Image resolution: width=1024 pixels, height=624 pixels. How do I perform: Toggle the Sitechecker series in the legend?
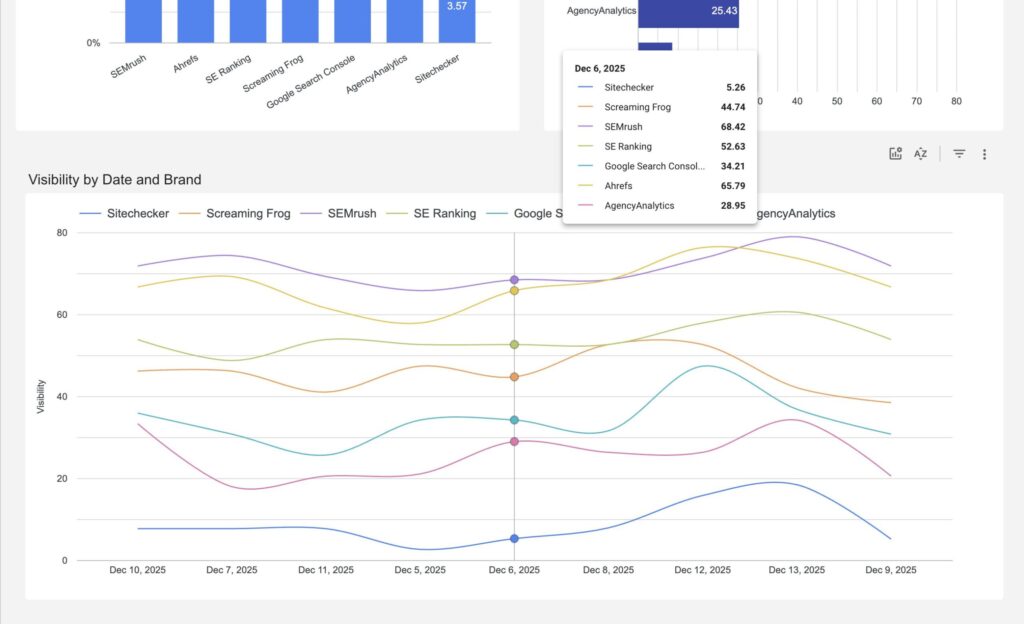tap(140, 213)
